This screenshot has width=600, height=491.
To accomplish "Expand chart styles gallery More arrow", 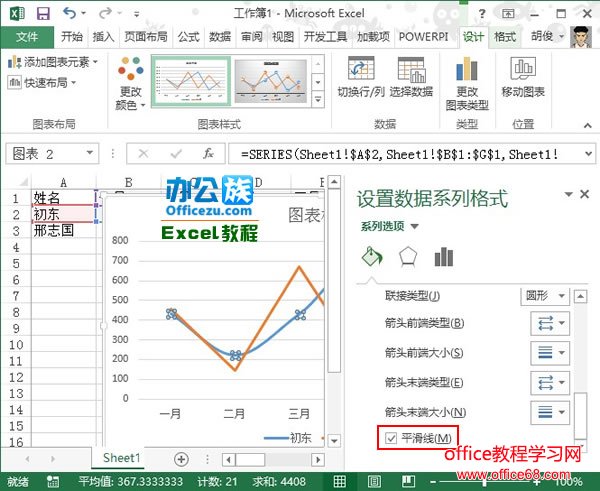I will (318, 100).
